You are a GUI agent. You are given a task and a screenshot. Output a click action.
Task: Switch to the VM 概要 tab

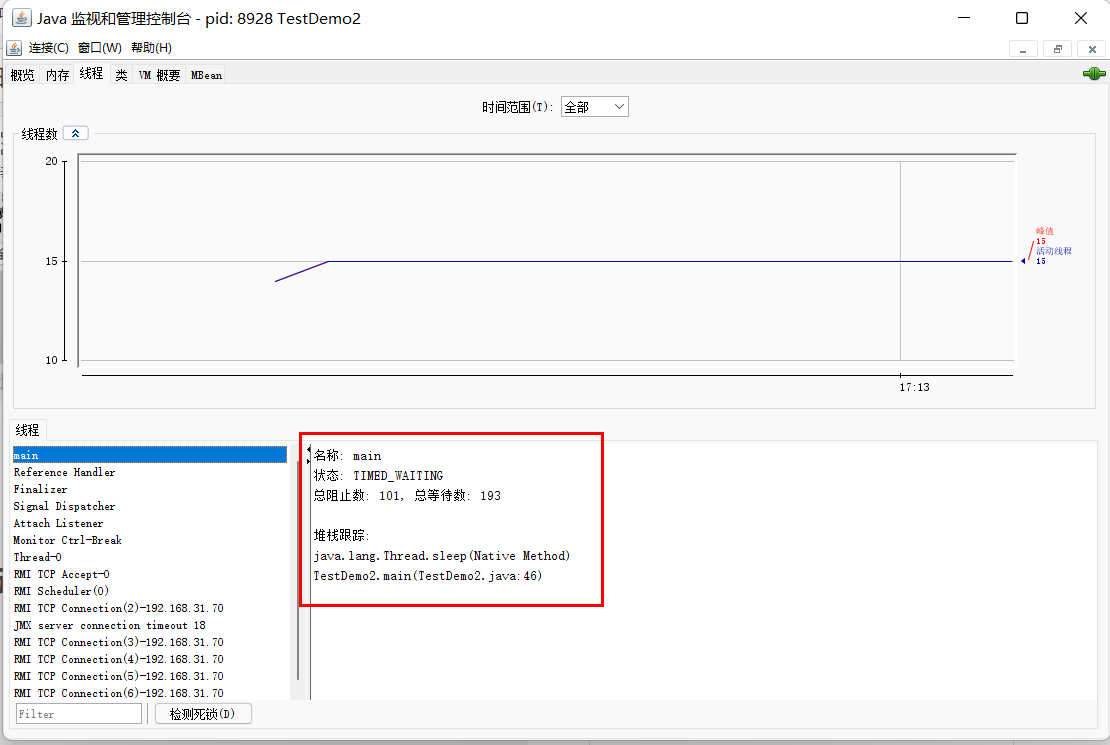[159, 75]
